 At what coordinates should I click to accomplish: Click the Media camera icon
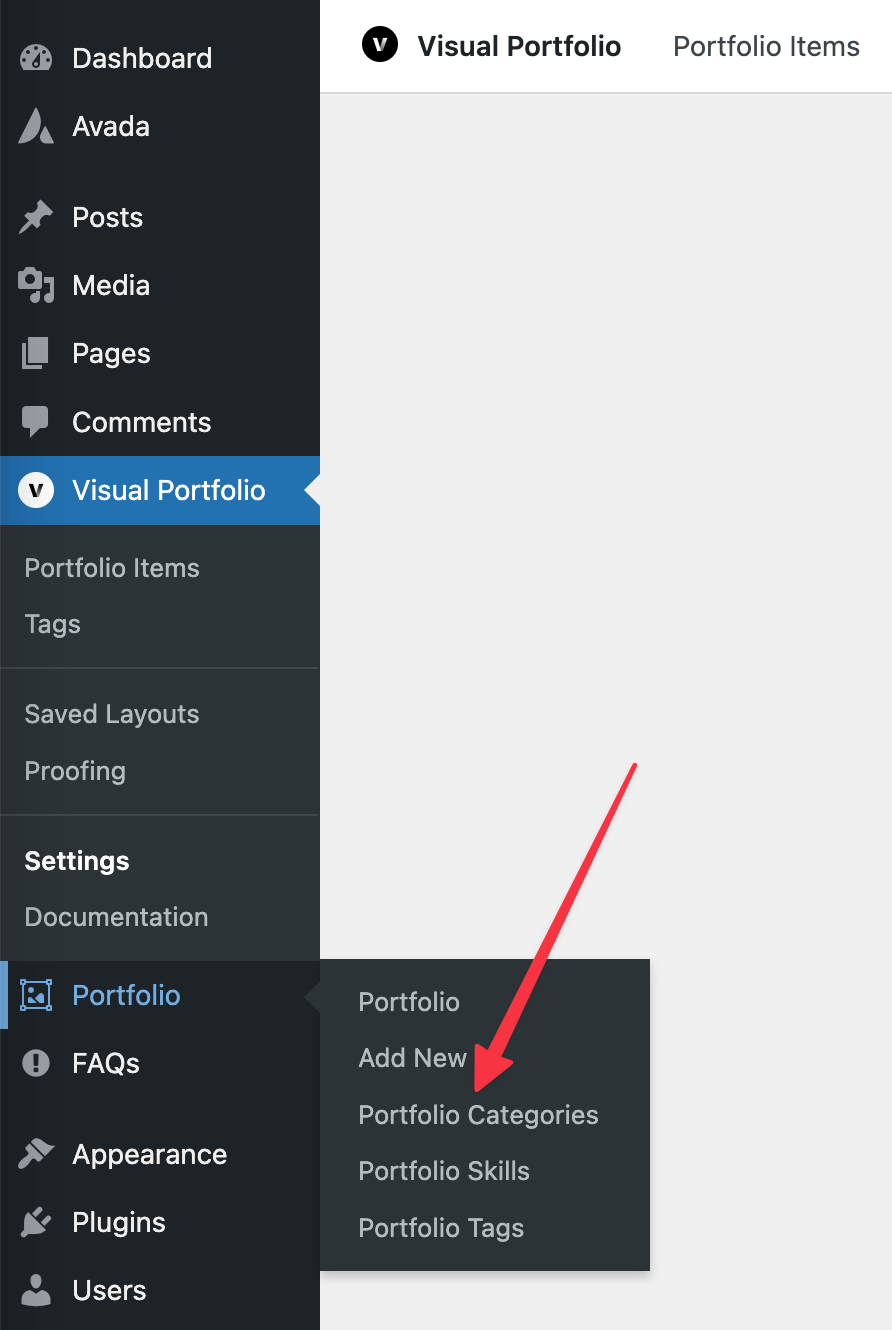click(36, 285)
